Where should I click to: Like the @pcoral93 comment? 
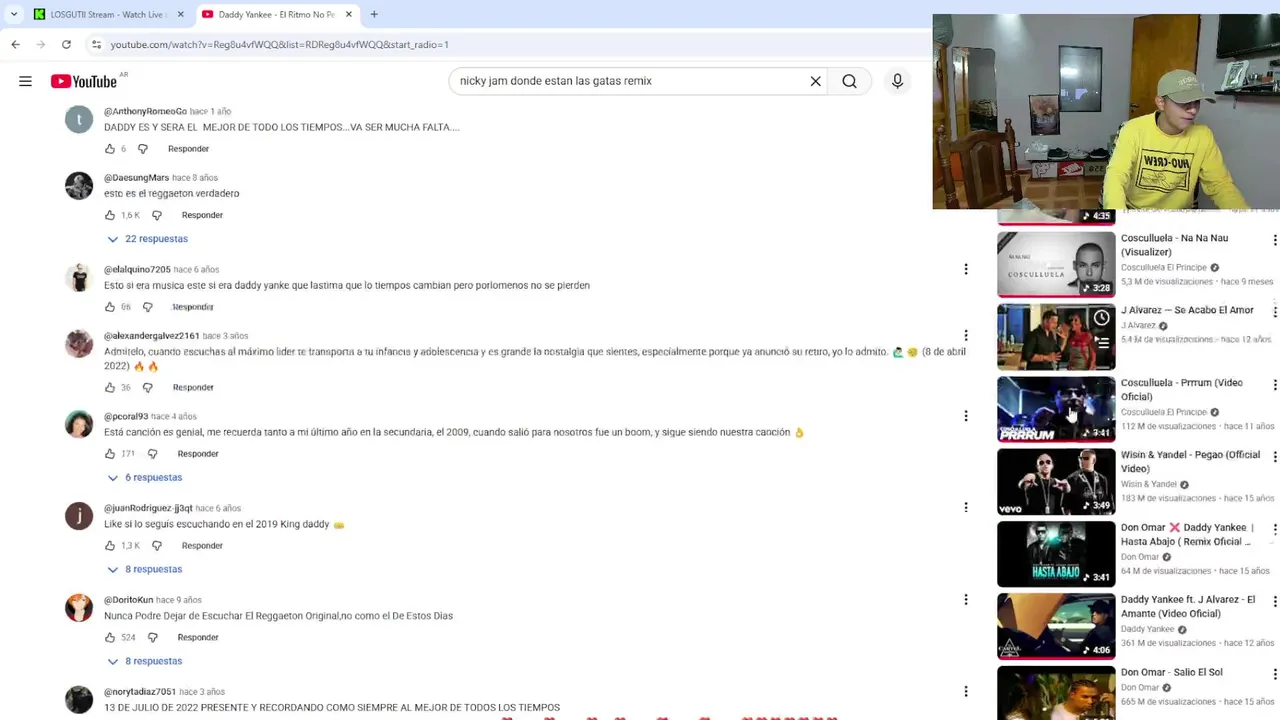110,454
